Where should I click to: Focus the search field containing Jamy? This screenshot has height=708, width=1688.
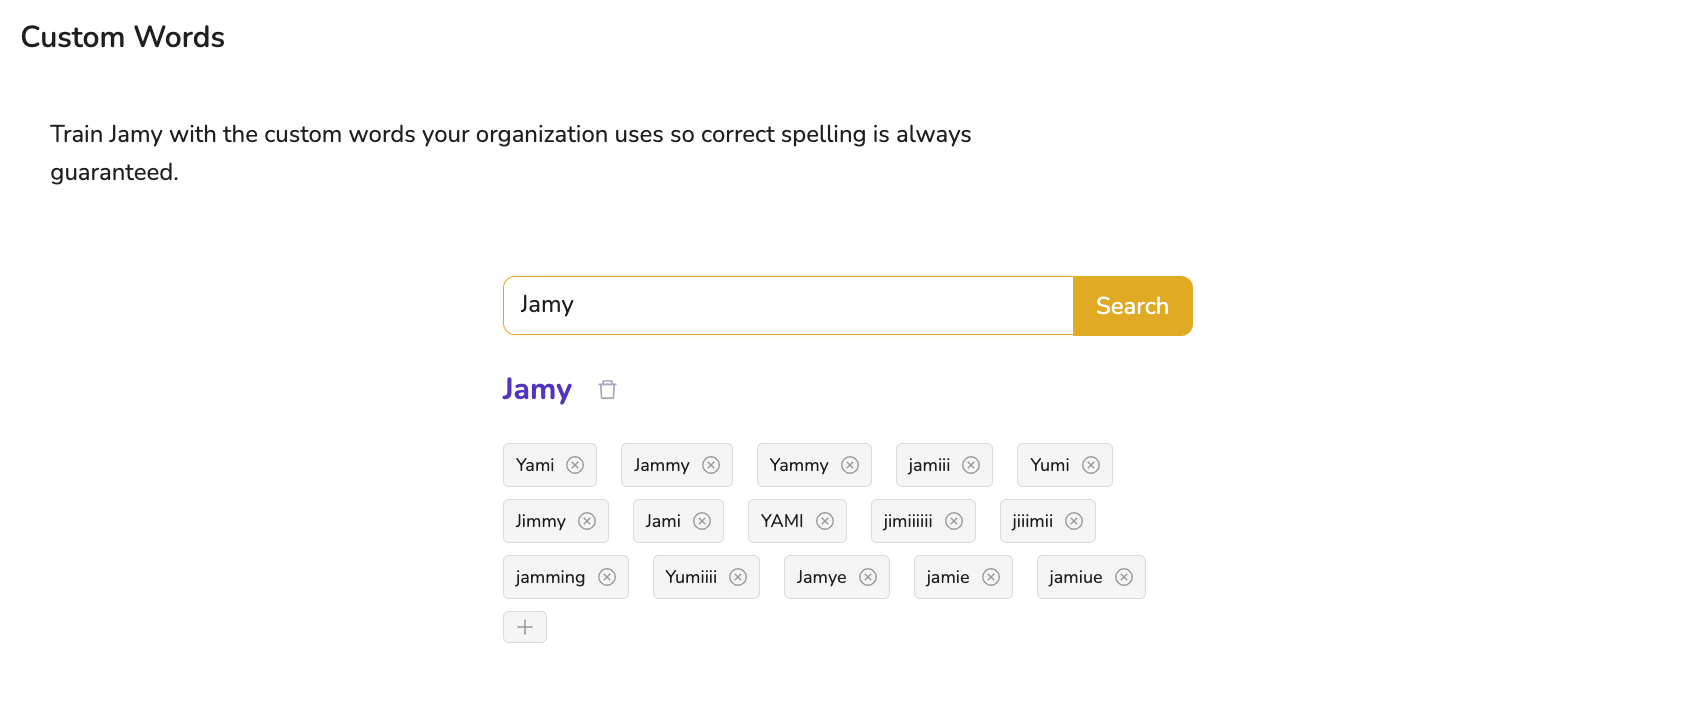point(788,306)
